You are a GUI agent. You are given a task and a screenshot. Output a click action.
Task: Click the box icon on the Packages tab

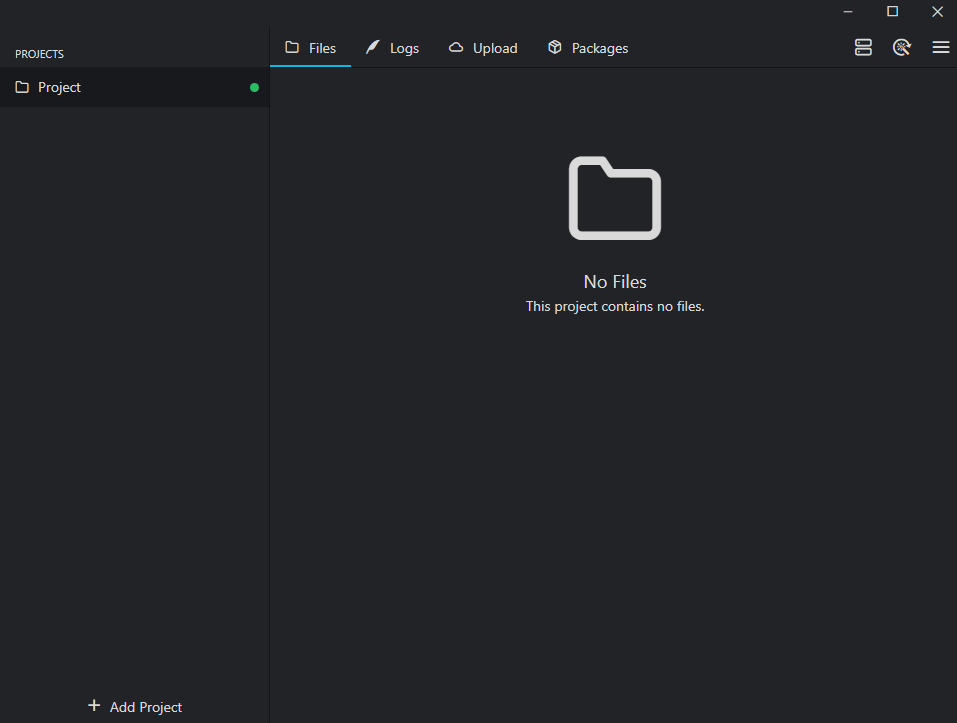pos(555,48)
